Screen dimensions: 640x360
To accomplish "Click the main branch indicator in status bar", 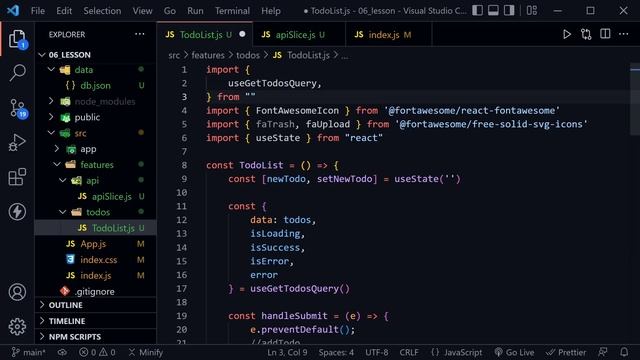I will (x=28, y=352).
